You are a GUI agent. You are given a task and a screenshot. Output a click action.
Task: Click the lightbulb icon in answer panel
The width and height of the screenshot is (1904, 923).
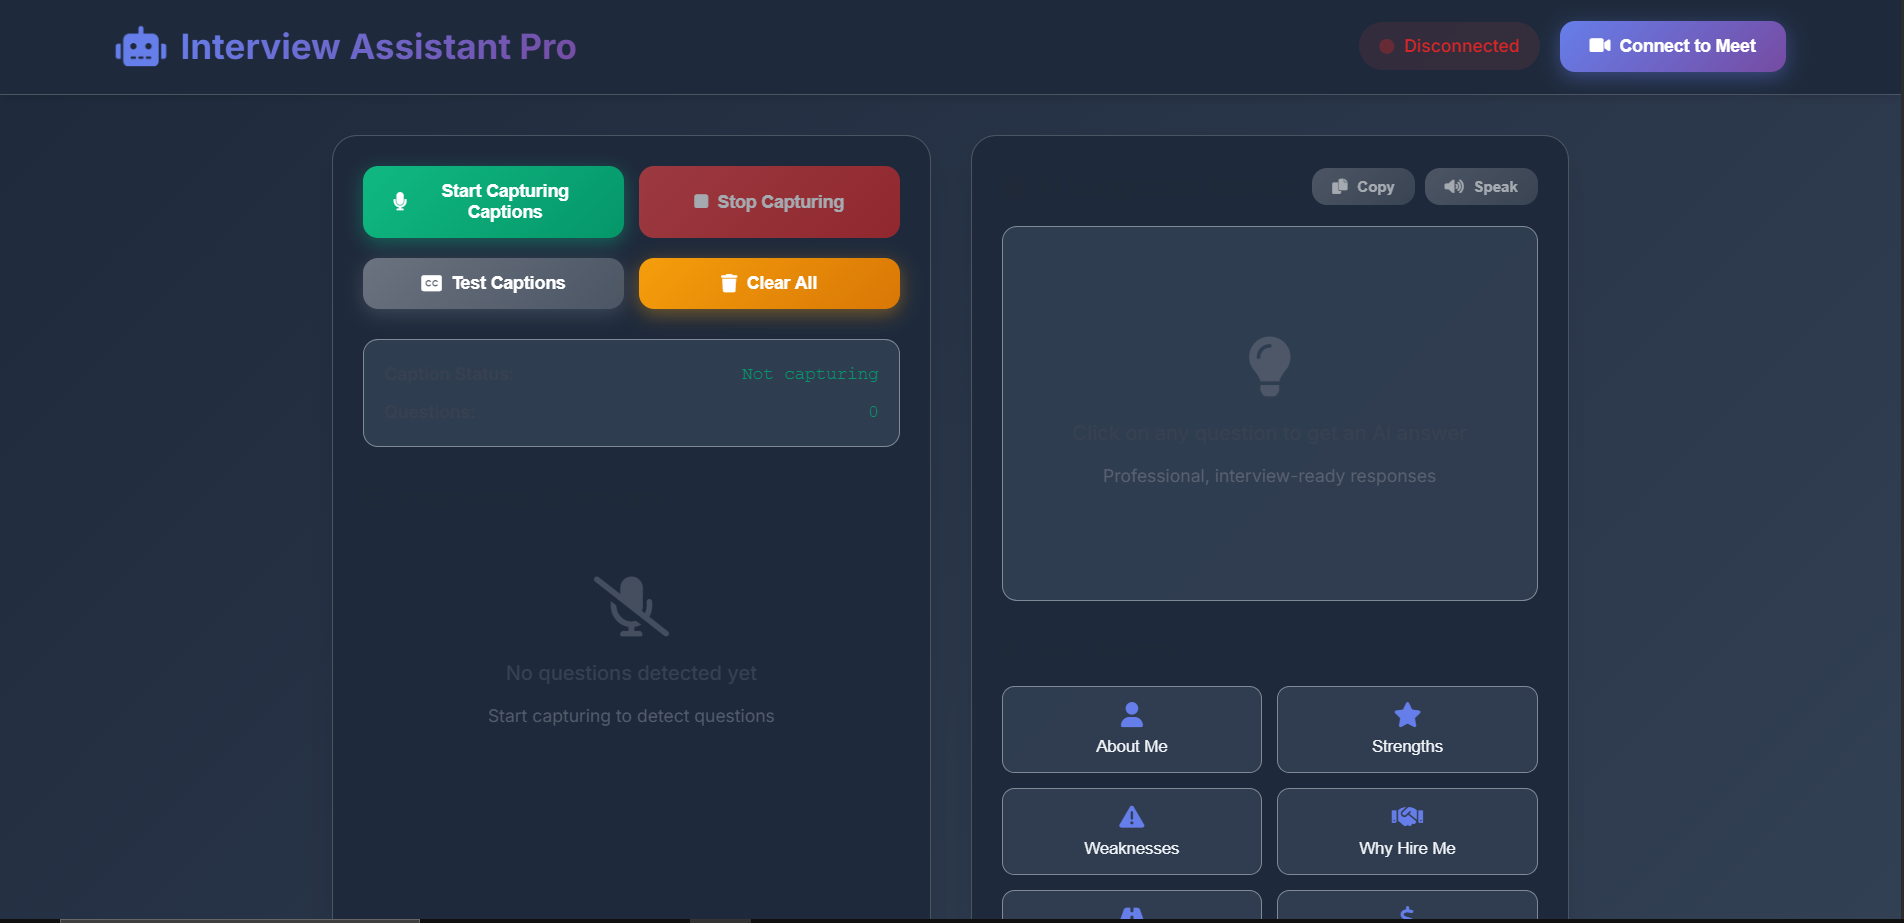click(x=1269, y=366)
